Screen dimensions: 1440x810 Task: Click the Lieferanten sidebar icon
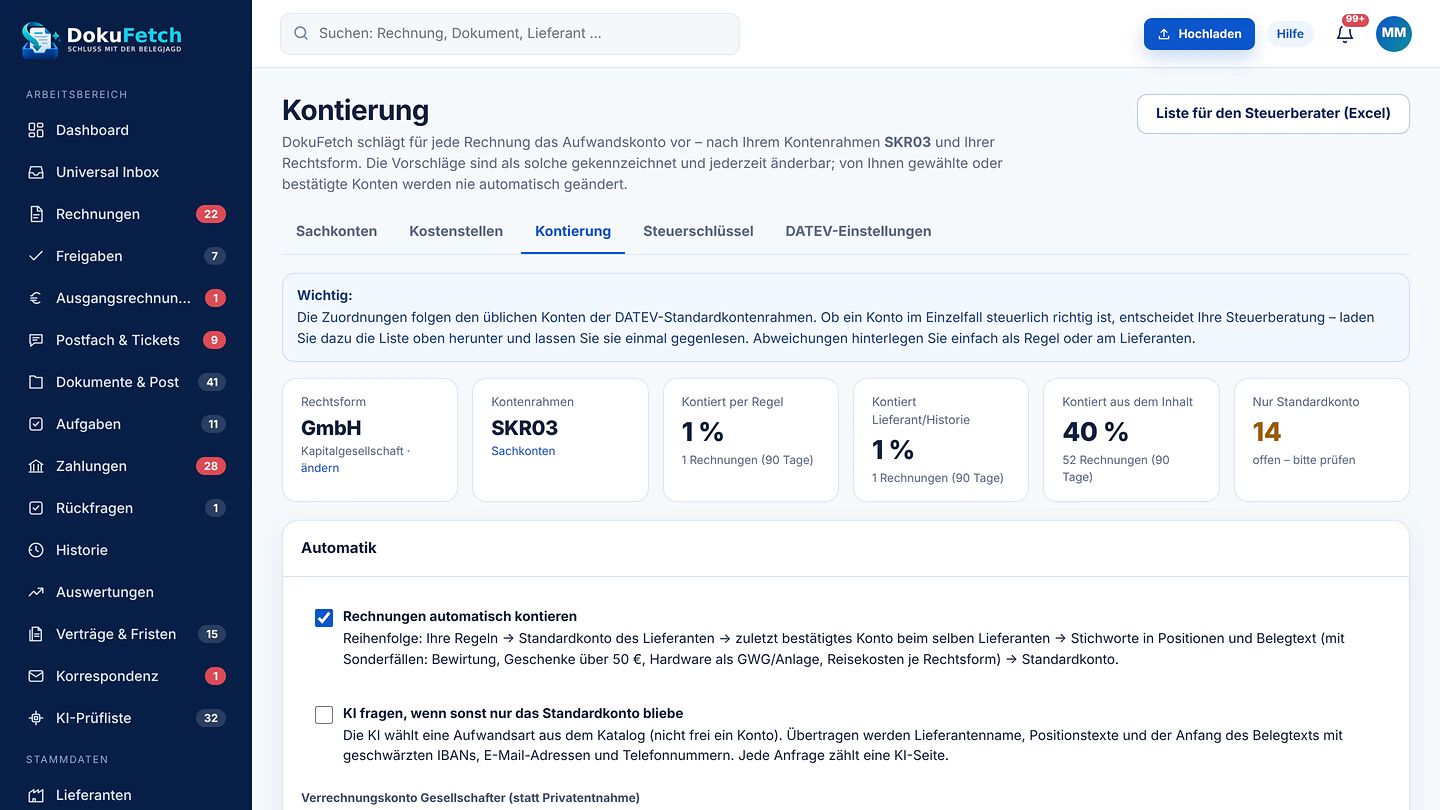(x=36, y=795)
